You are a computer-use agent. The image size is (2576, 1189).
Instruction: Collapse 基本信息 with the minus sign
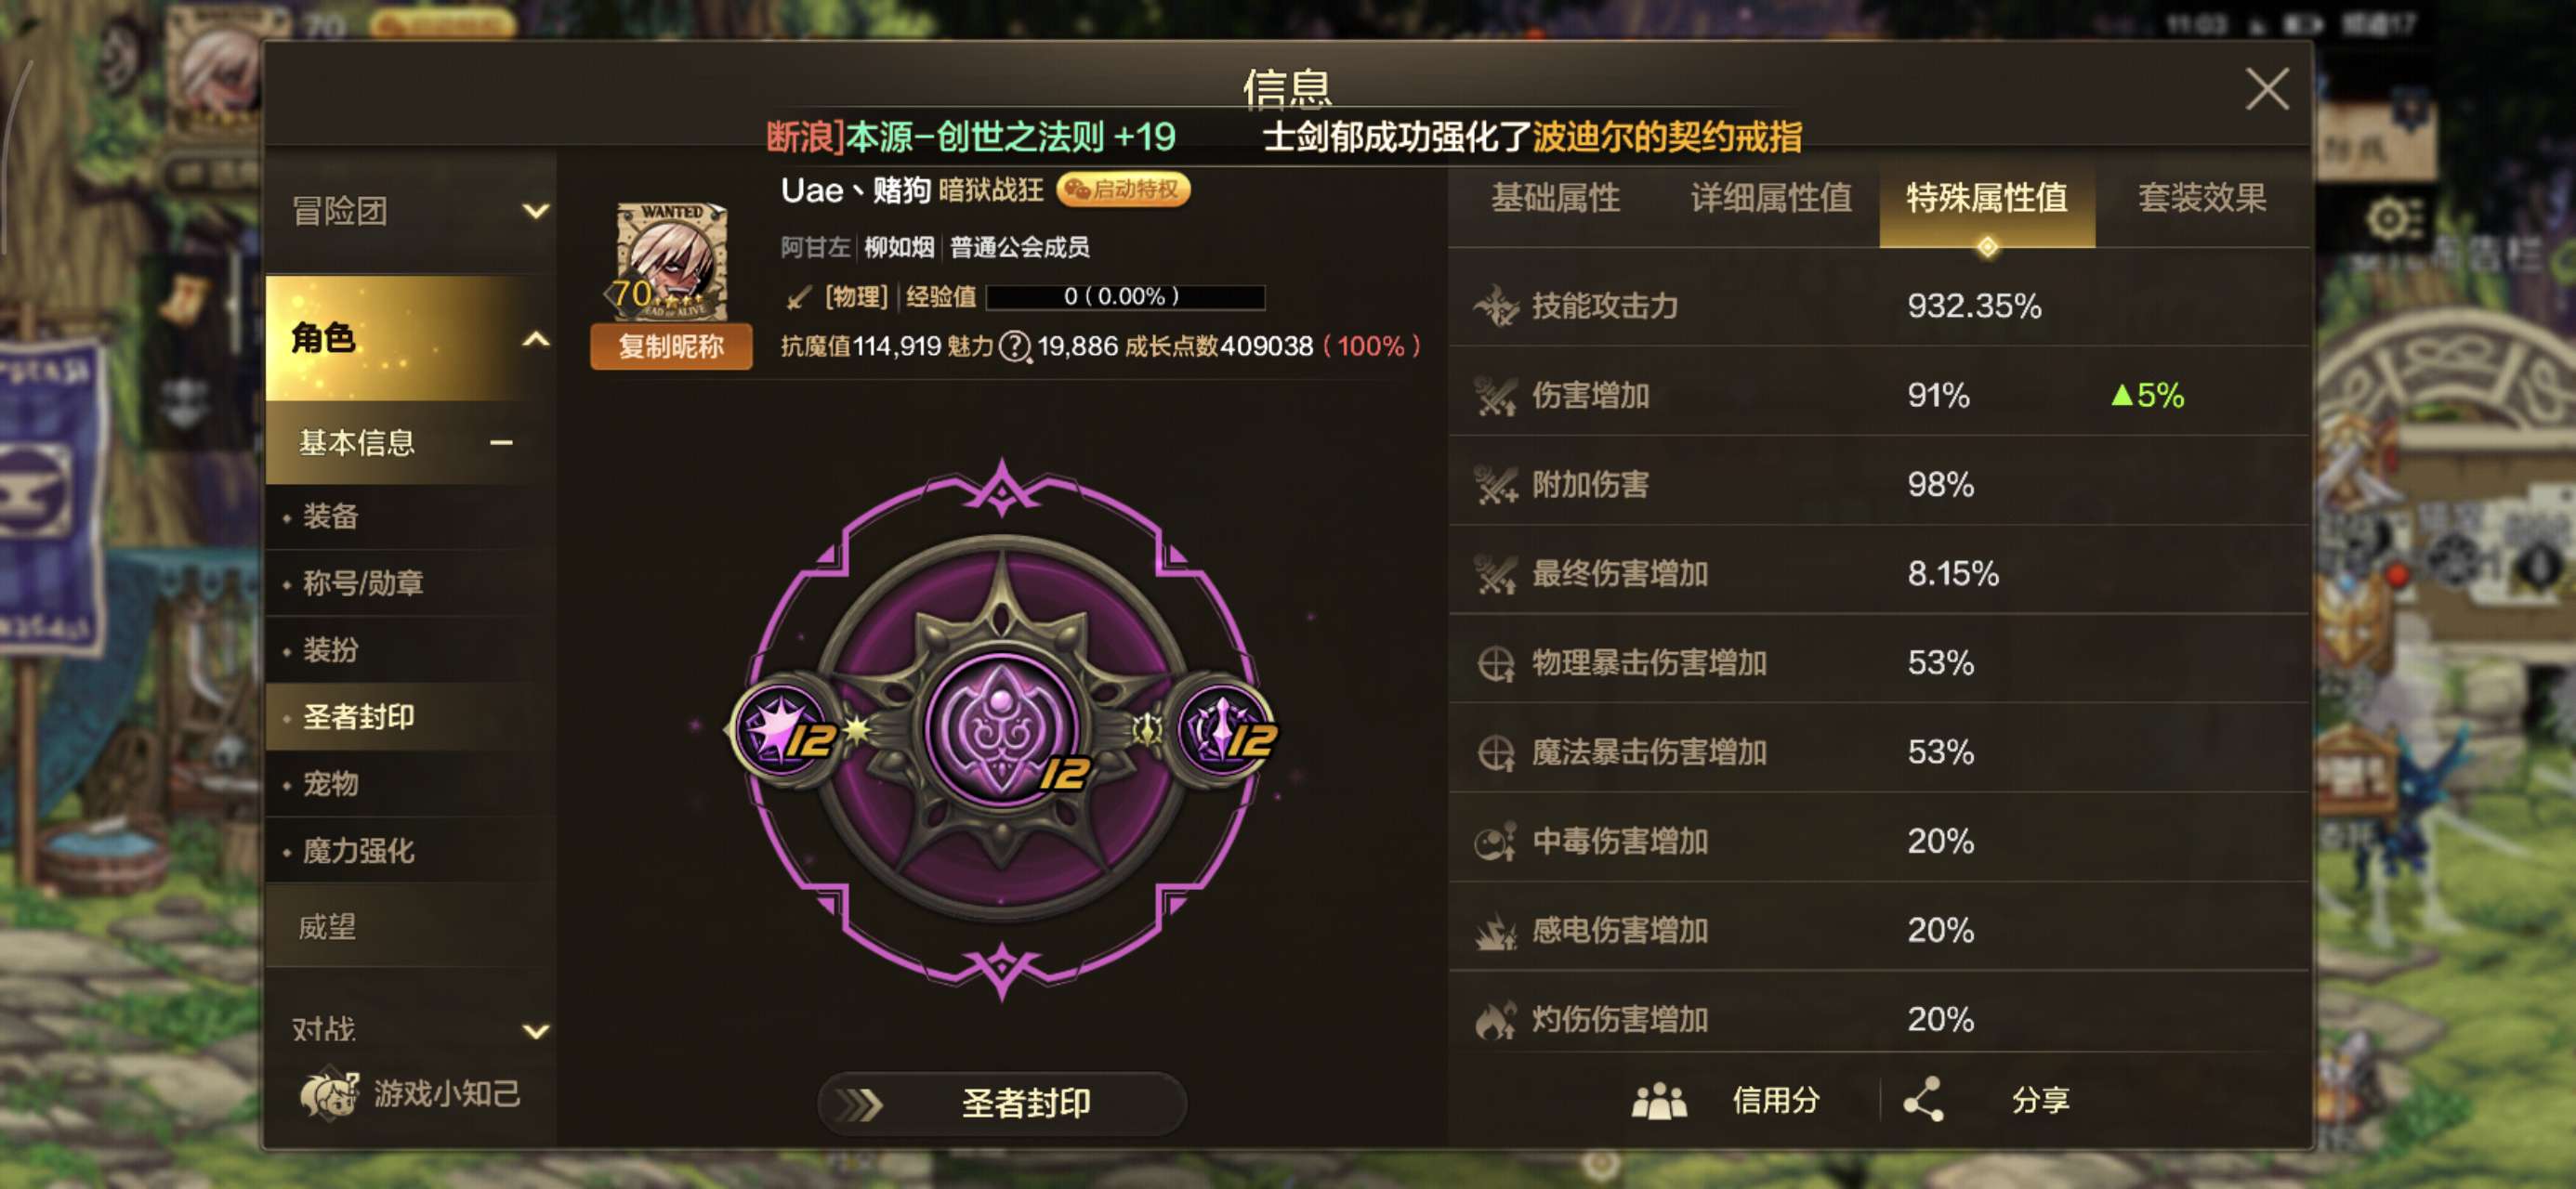pyautogui.click(x=501, y=442)
